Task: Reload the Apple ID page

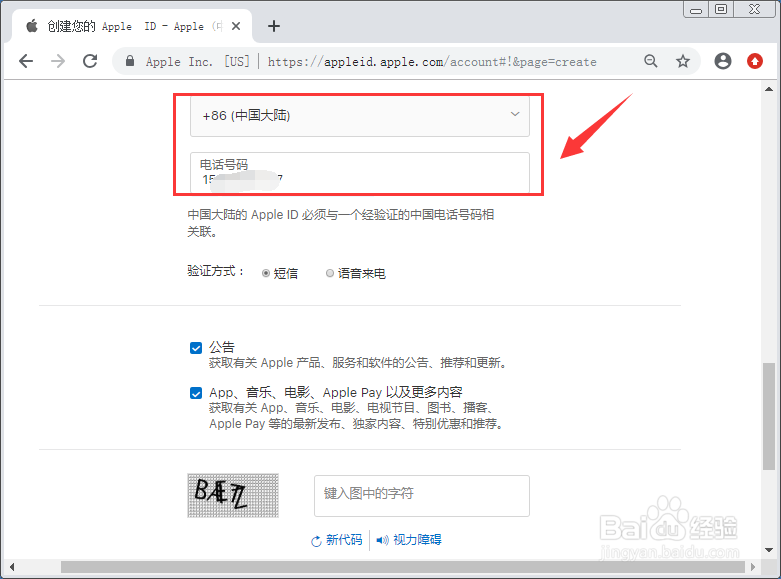Action: click(x=90, y=61)
